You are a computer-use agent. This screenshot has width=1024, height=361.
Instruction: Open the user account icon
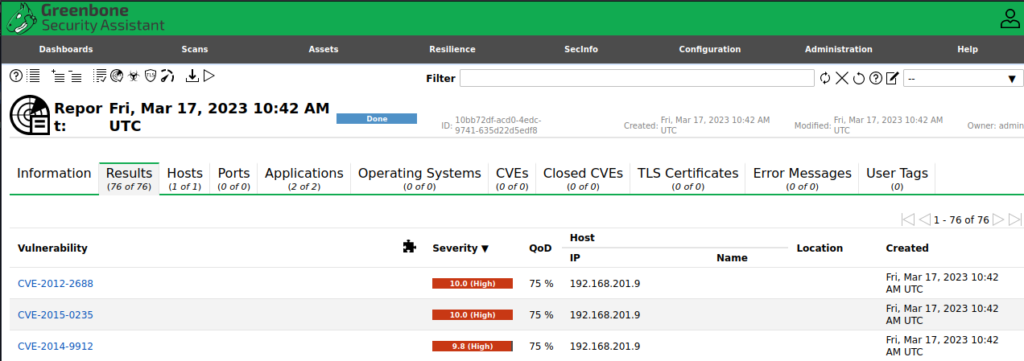[1010, 18]
